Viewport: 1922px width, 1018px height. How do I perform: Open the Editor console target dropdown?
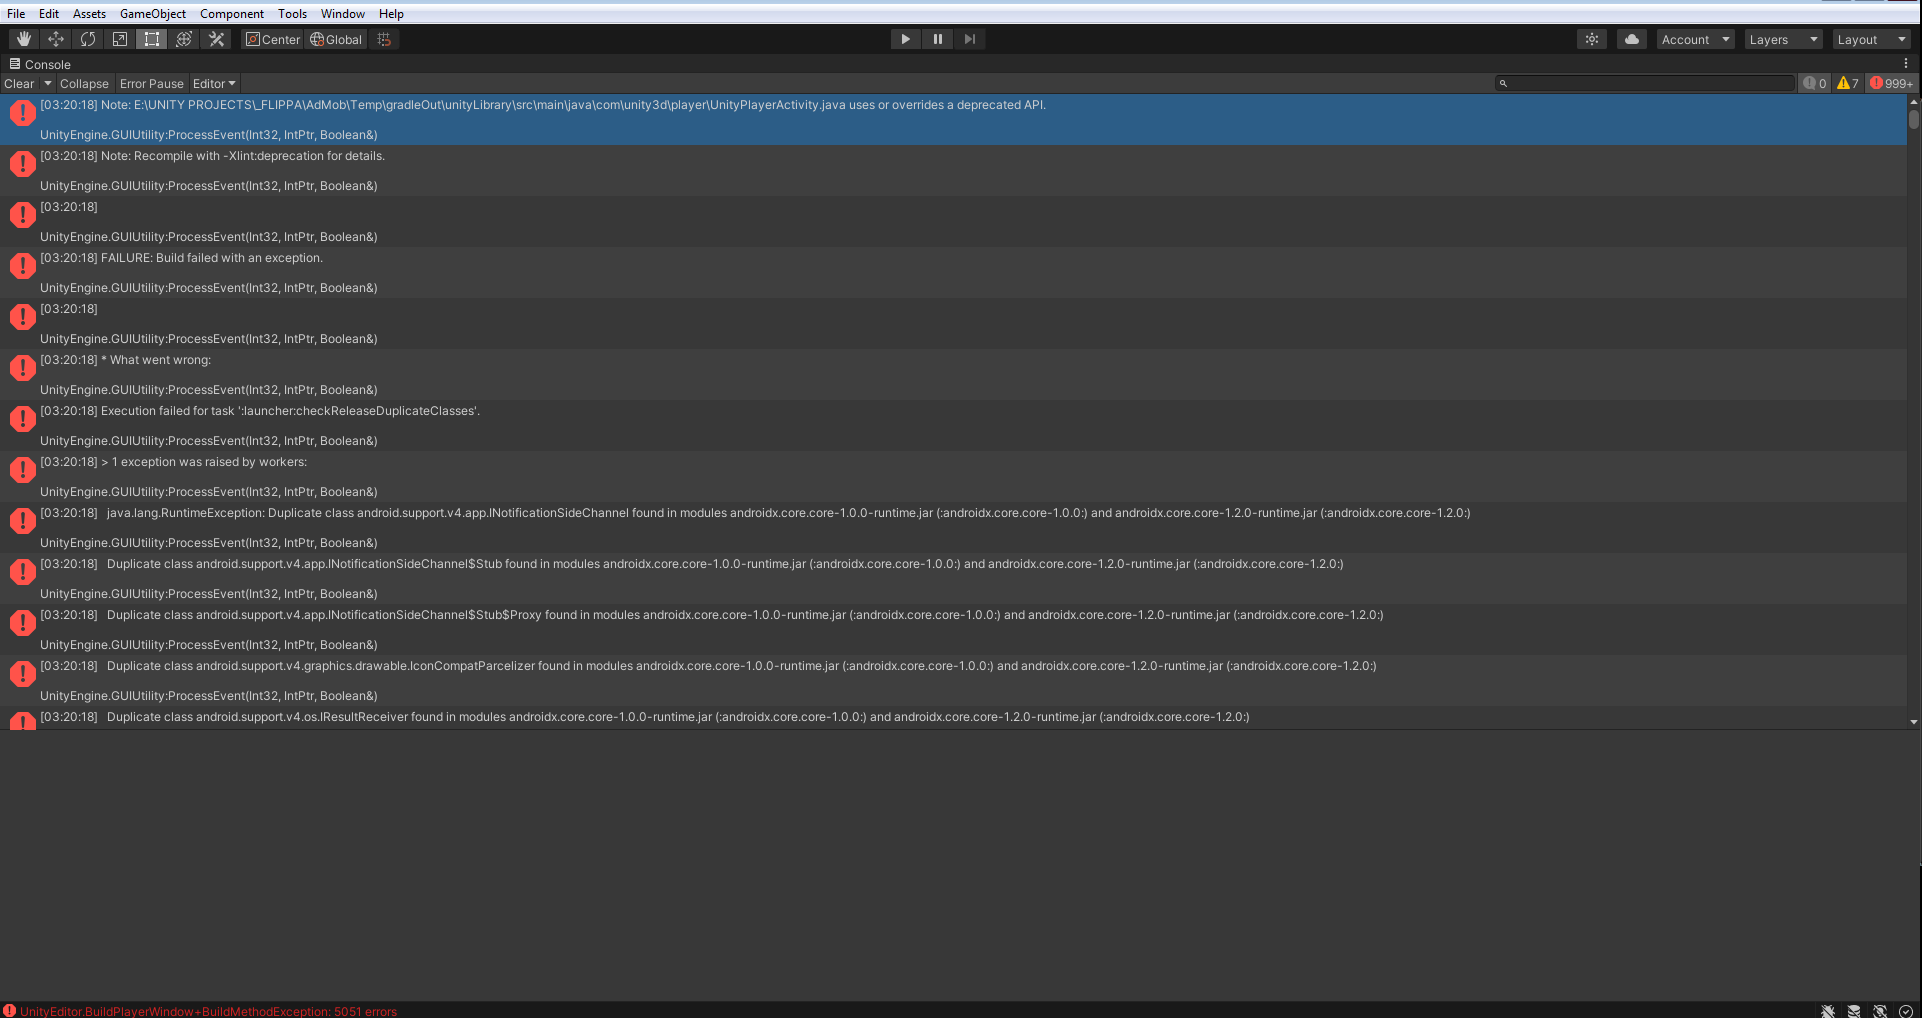213,83
